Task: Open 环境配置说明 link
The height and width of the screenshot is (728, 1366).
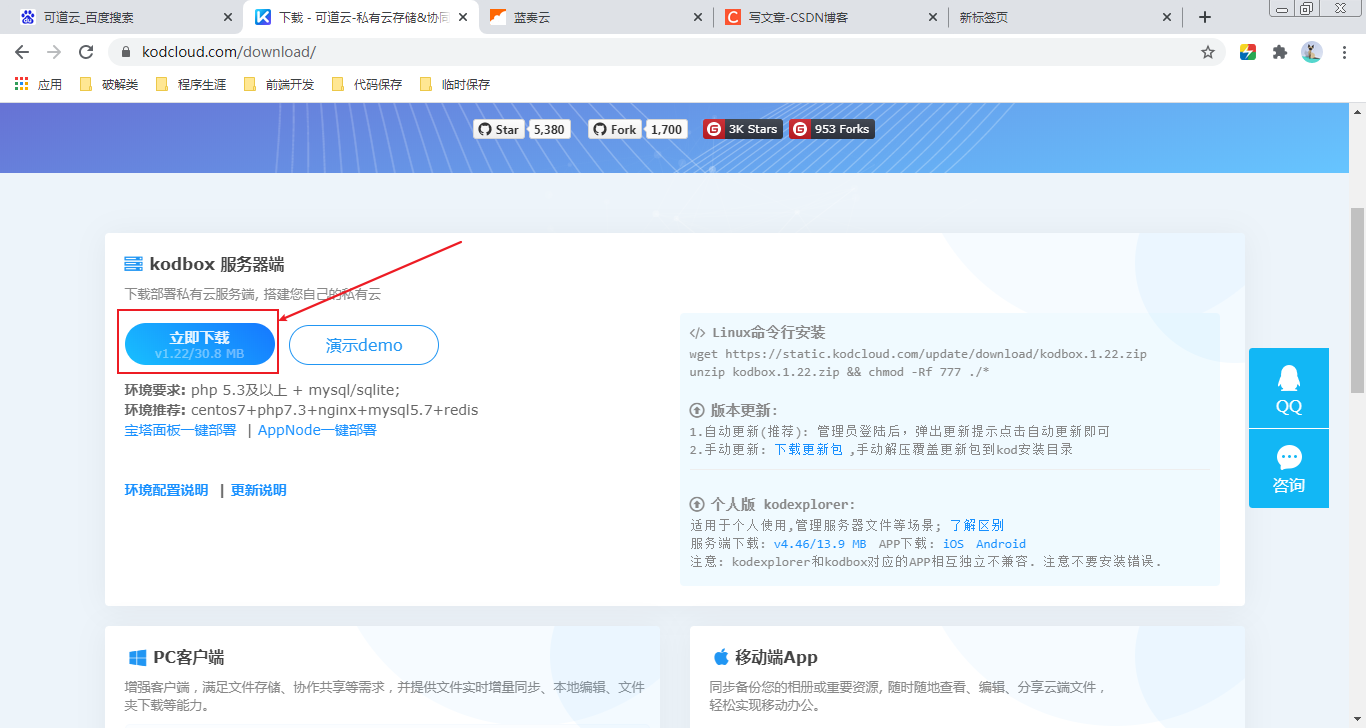Action: tap(166, 490)
